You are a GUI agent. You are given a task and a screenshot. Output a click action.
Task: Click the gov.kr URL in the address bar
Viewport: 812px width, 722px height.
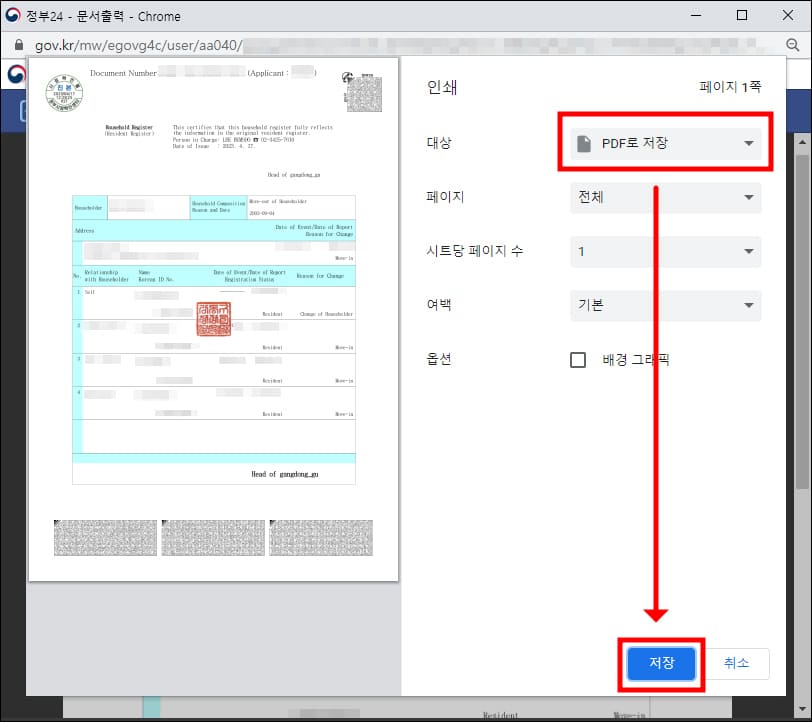click(x=90, y=45)
